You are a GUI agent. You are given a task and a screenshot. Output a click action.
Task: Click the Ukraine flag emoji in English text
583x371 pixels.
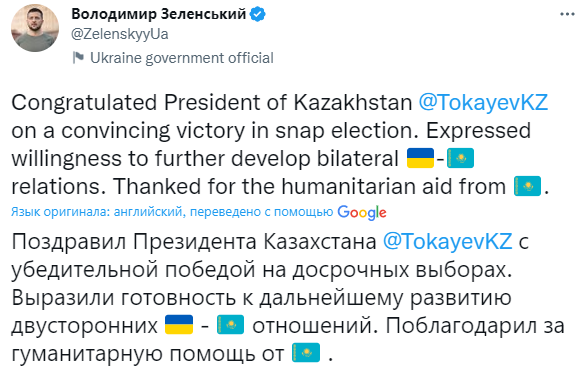click(421, 158)
